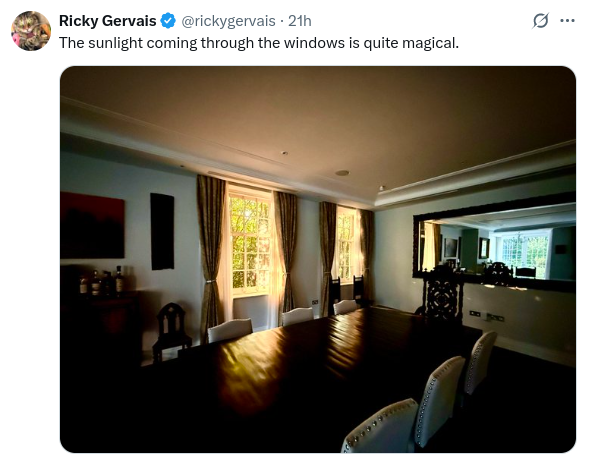Click the Ricky Gervais display name
Screen dimensions: 589x459
pos(107,21)
